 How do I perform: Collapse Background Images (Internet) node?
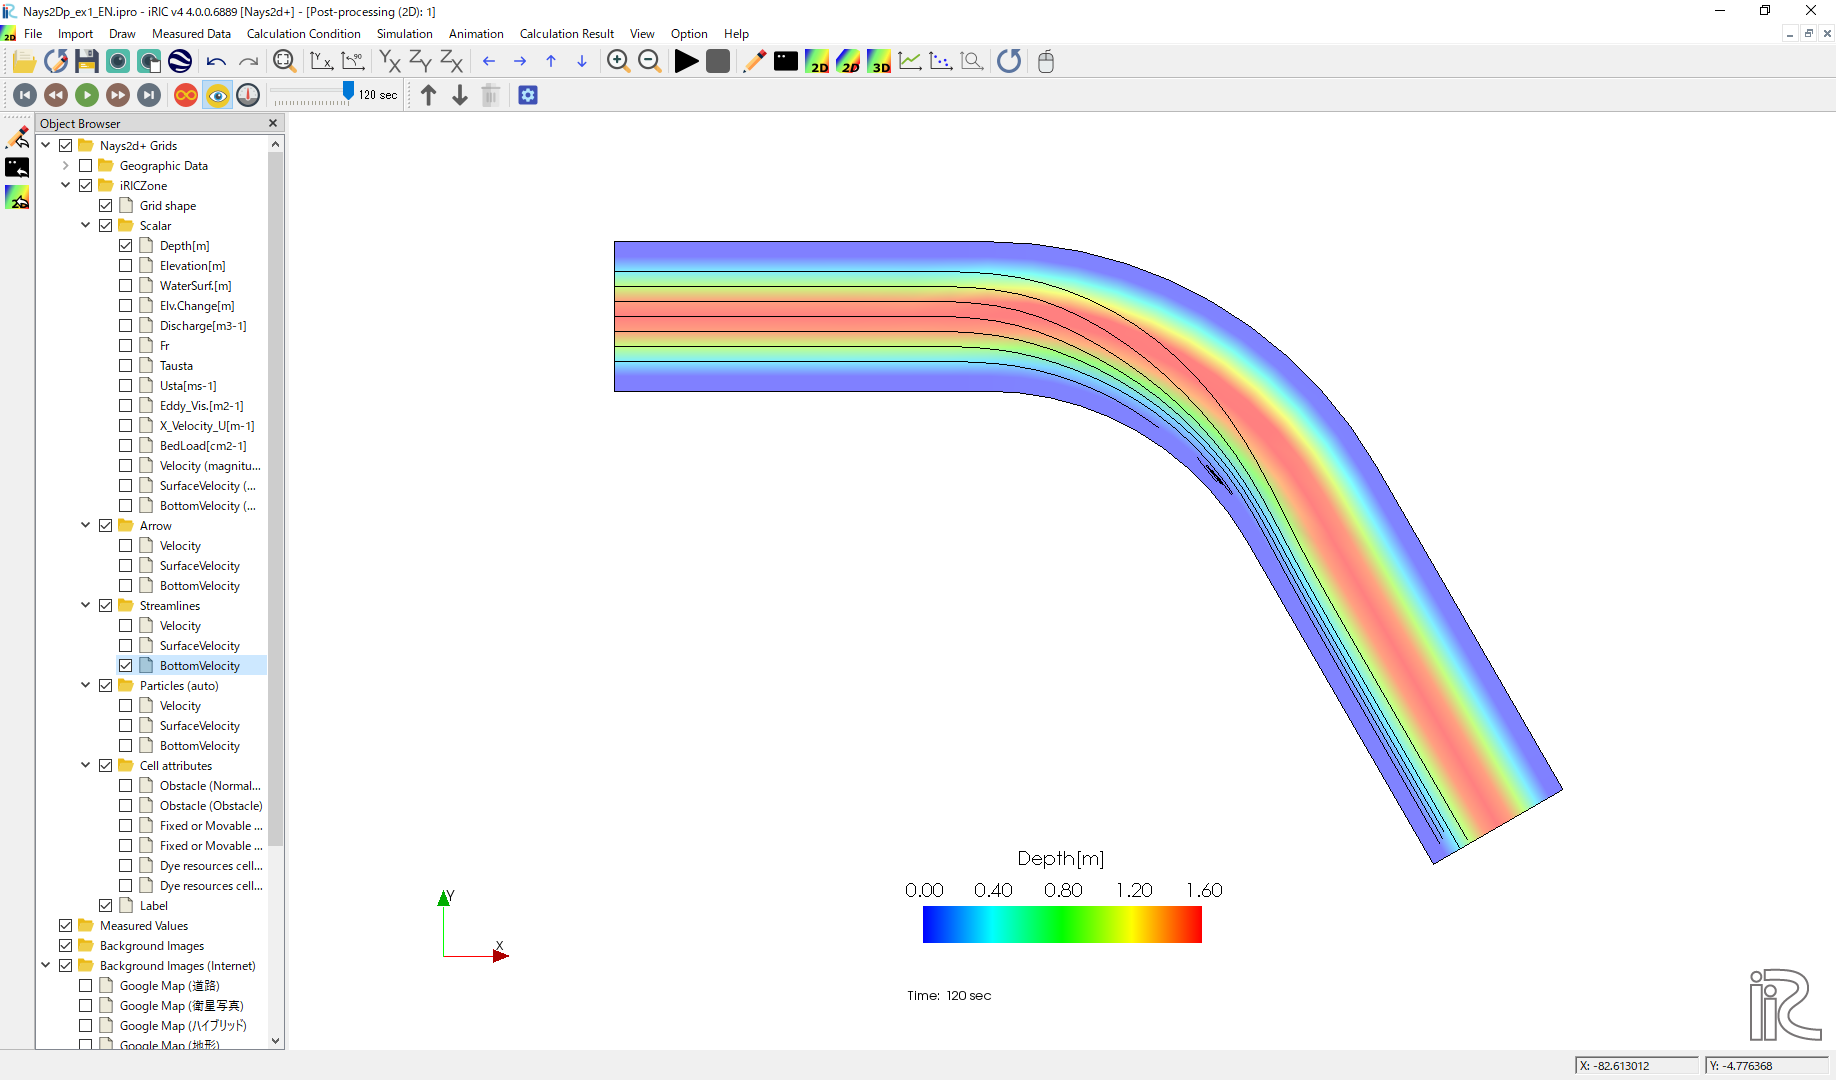coord(45,966)
